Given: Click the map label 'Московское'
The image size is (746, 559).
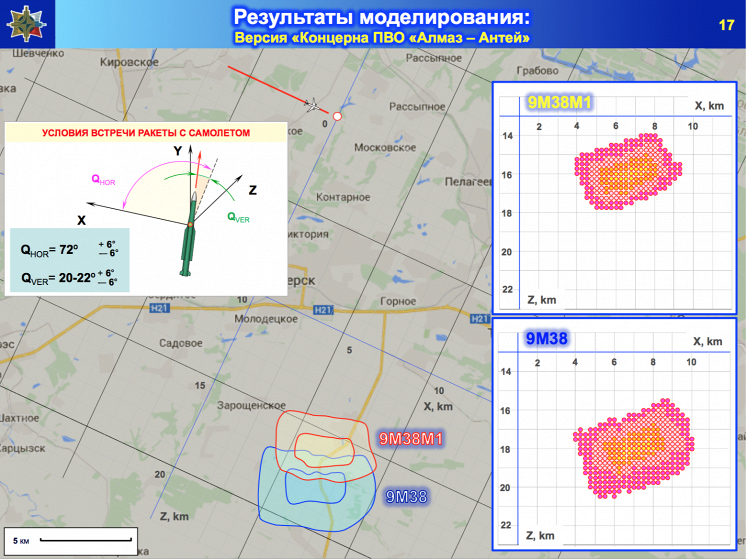Looking at the screenshot, I should click(x=385, y=147).
